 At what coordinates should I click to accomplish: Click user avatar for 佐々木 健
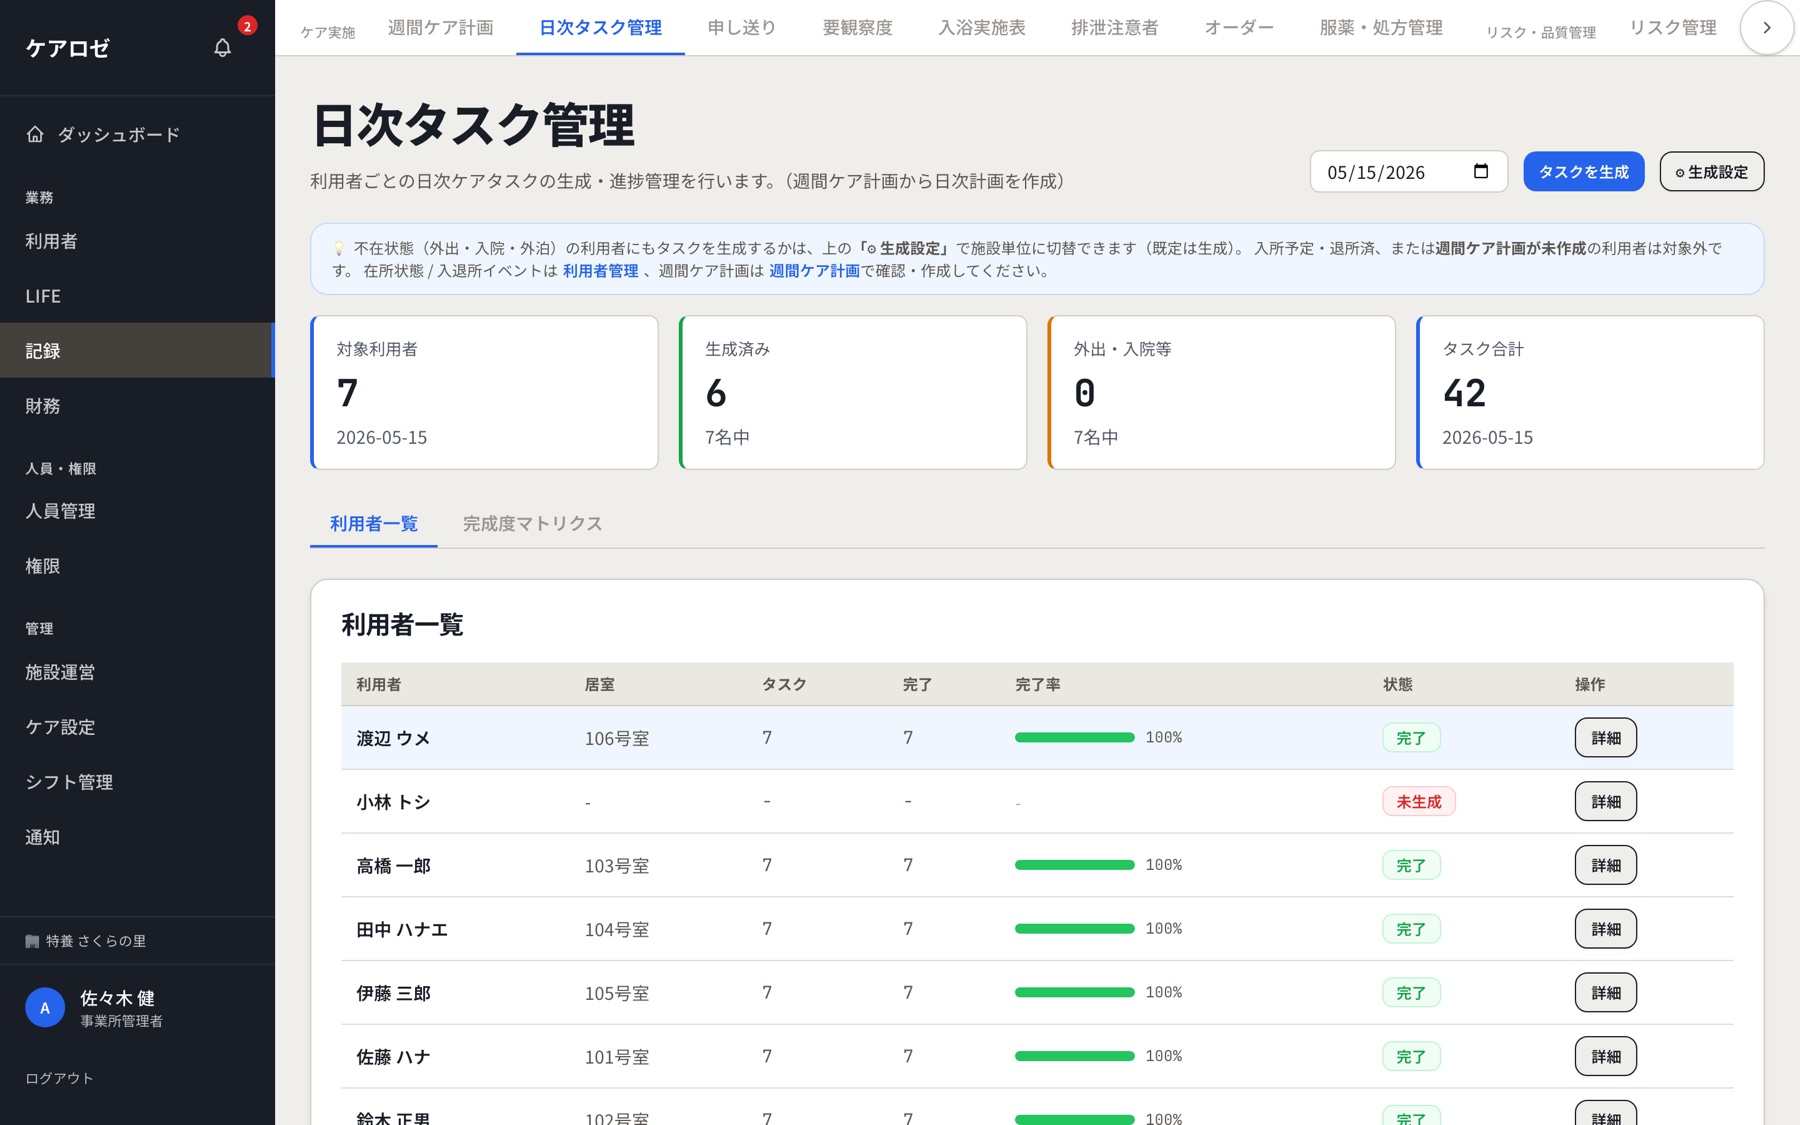click(45, 1008)
